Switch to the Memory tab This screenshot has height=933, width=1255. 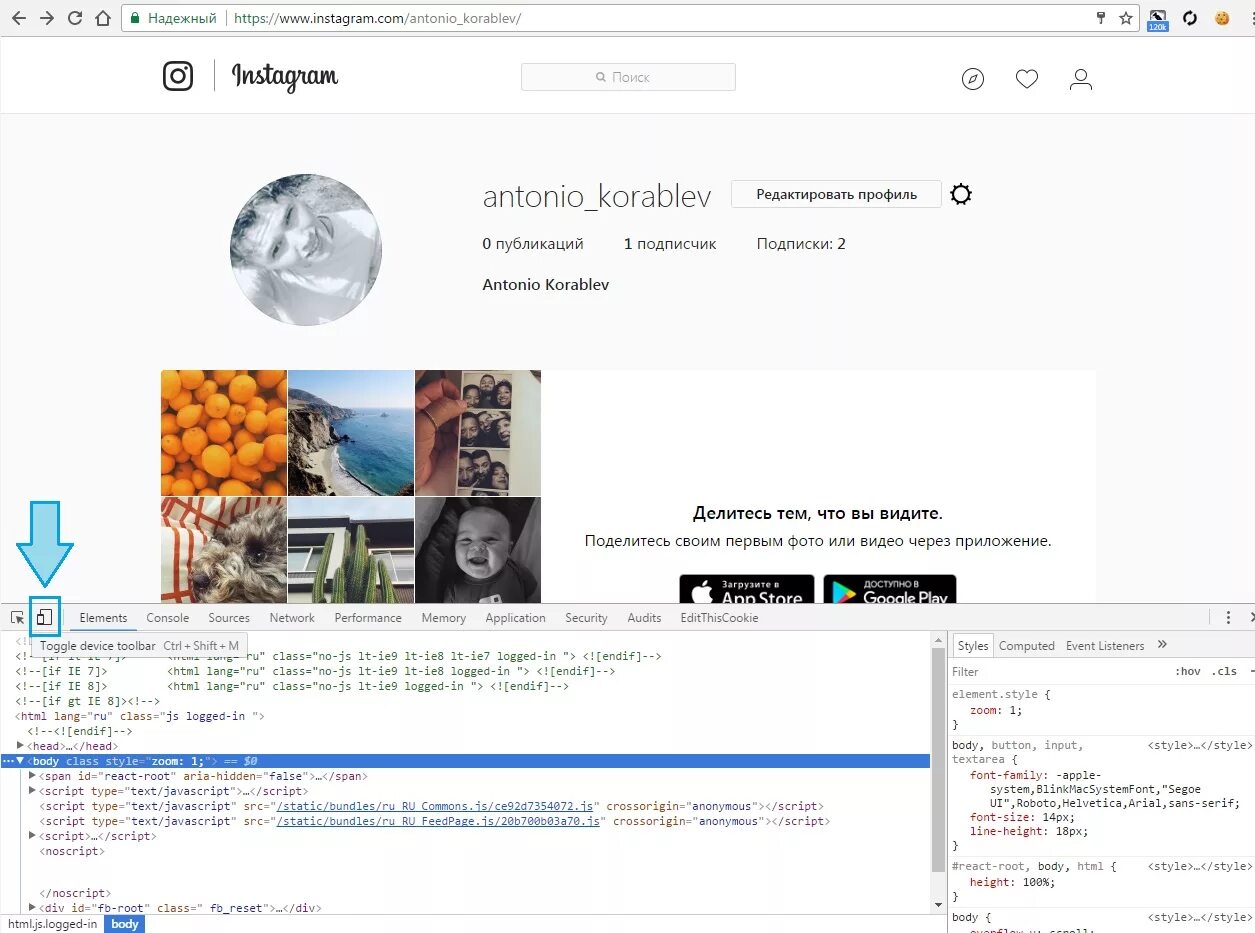pos(444,618)
